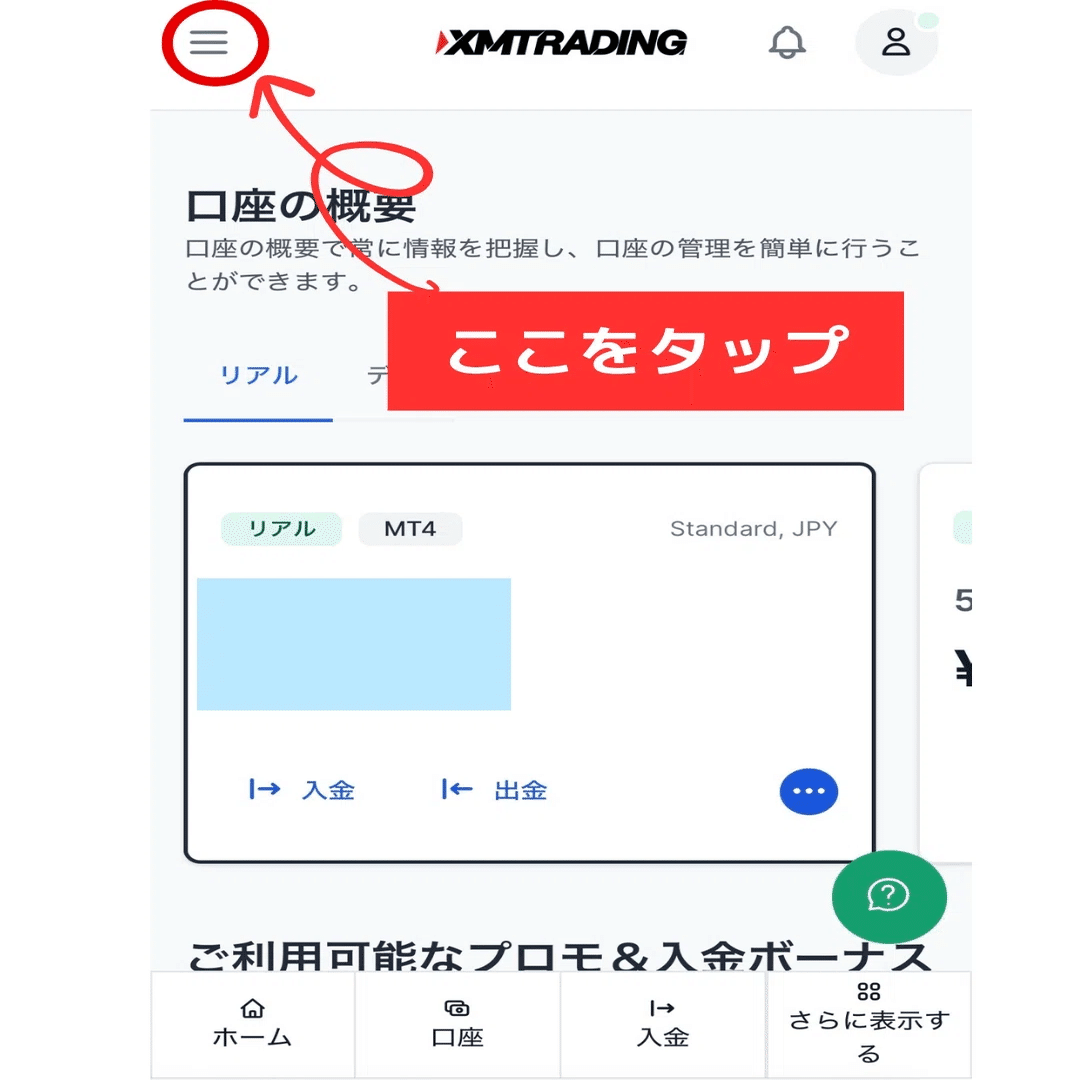The width and height of the screenshot is (1080, 1080).
Task: Select the partially visible next account card
Action: (x=946, y=663)
